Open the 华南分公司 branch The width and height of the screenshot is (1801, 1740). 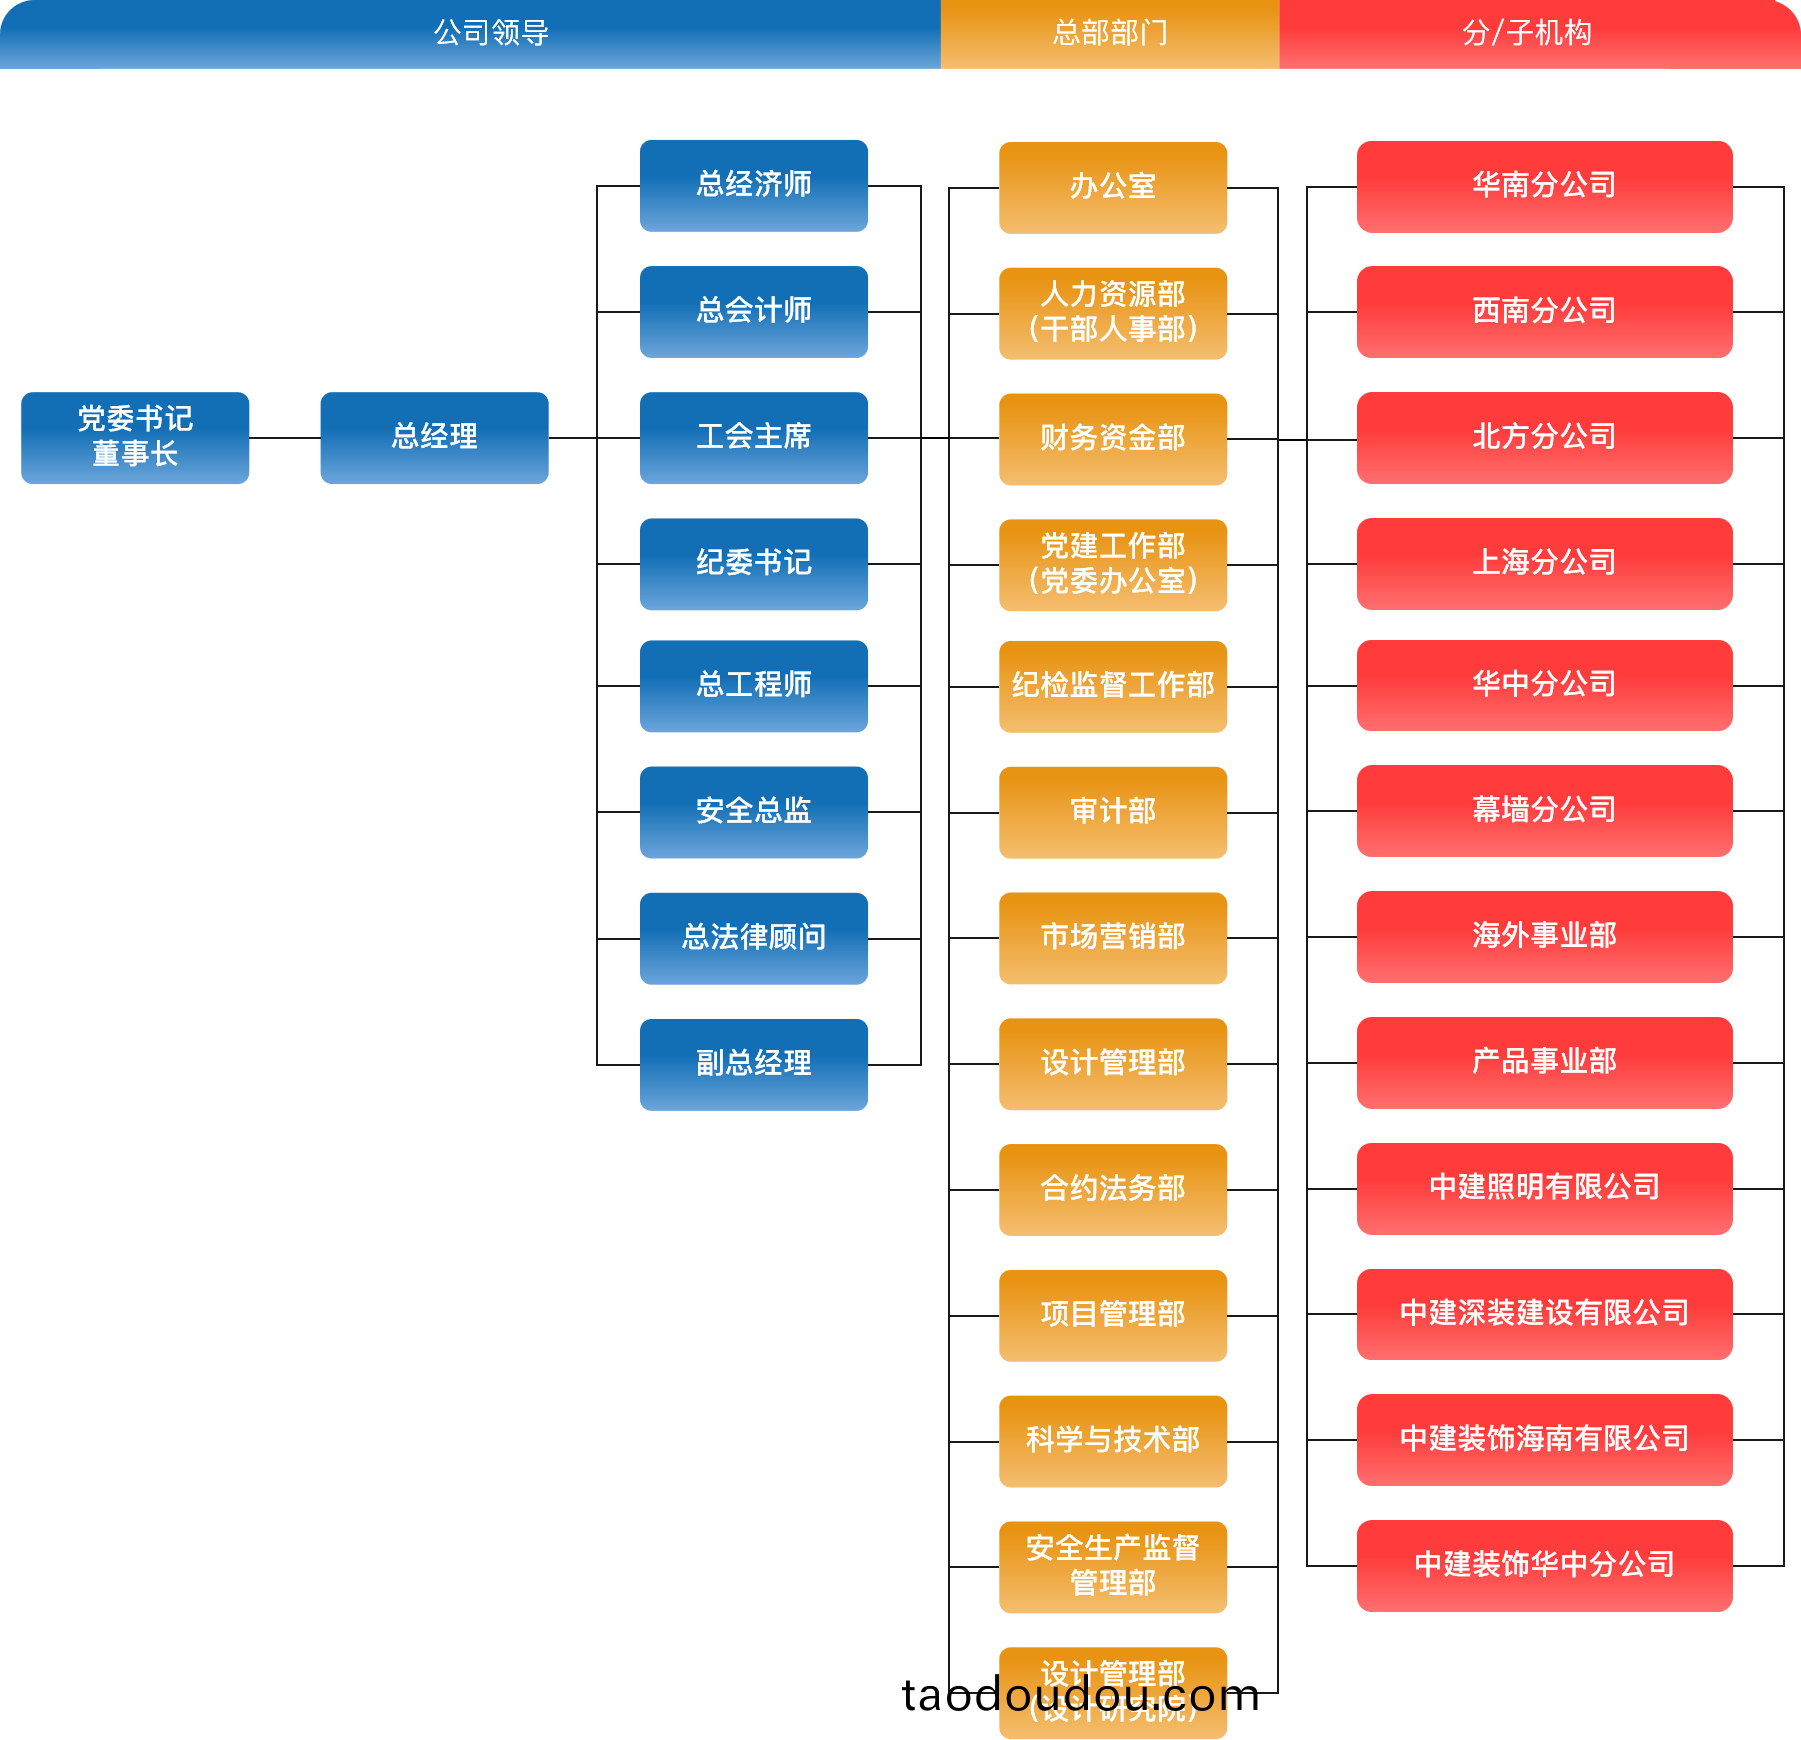pyautogui.click(x=1544, y=187)
